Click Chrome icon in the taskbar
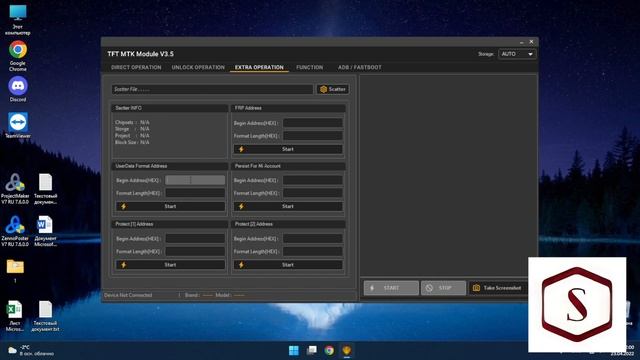This screenshot has width=640, height=360. (x=329, y=350)
